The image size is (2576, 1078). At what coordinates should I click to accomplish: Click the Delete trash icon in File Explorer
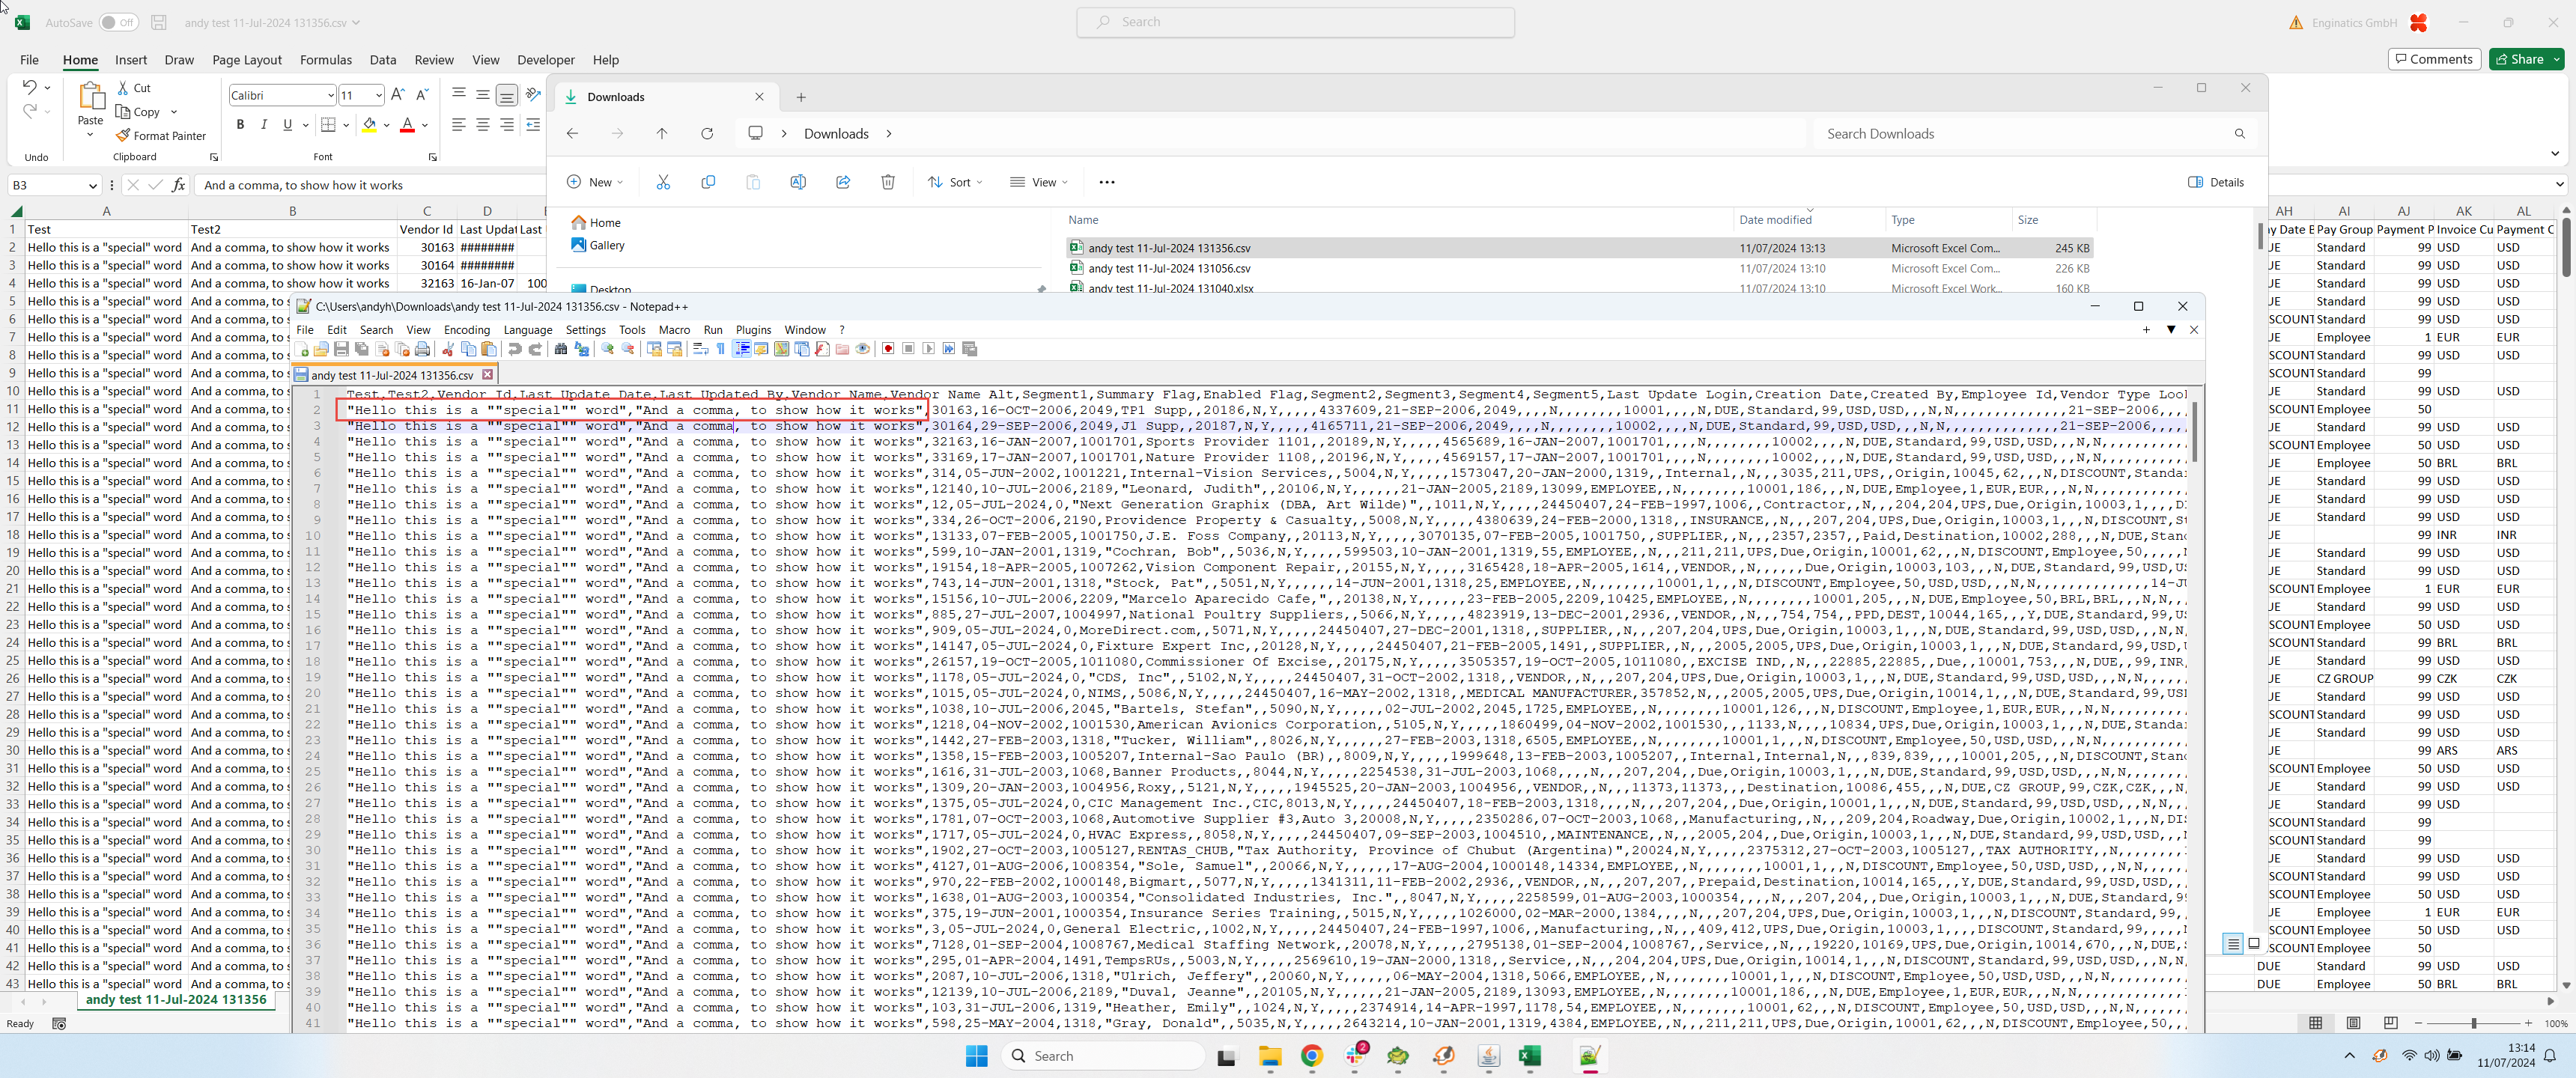coord(888,182)
